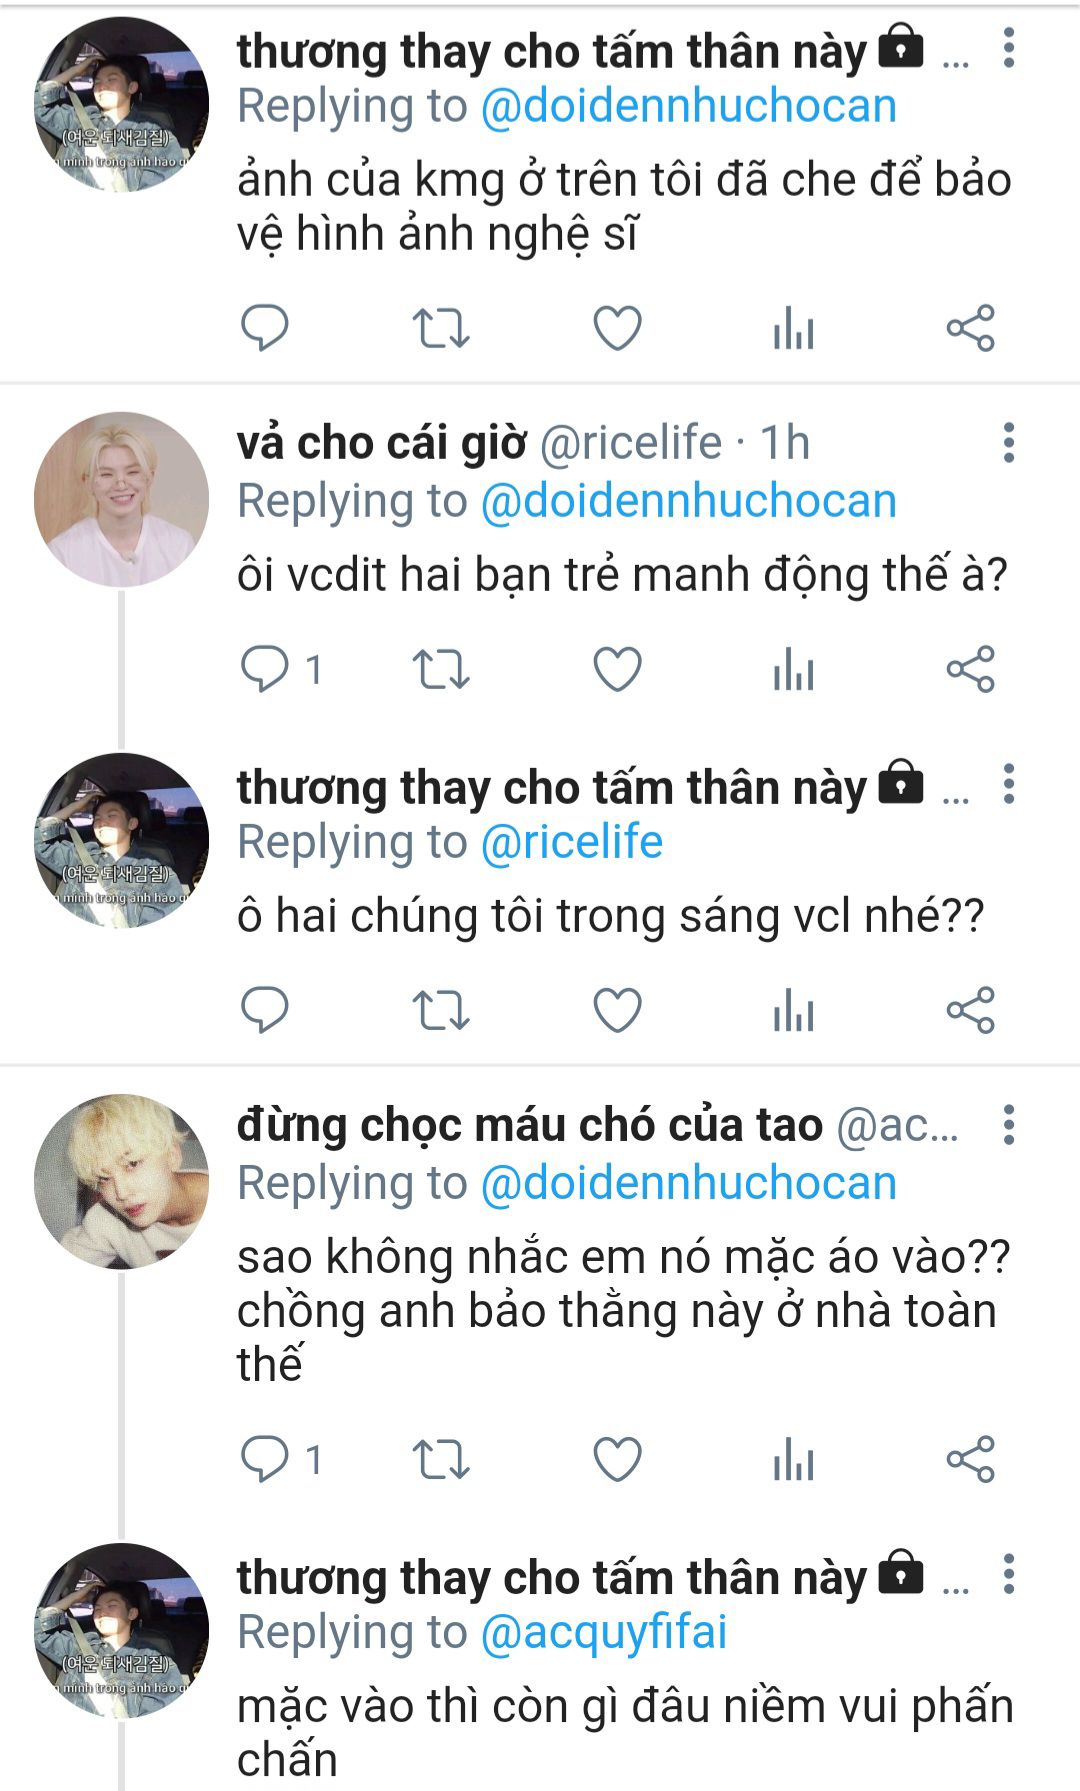Image resolution: width=1080 pixels, height=1791 pixels.
Task: View analytics of the 'ảnh của kmg' tweet
Action: click(x=794, y=328)
